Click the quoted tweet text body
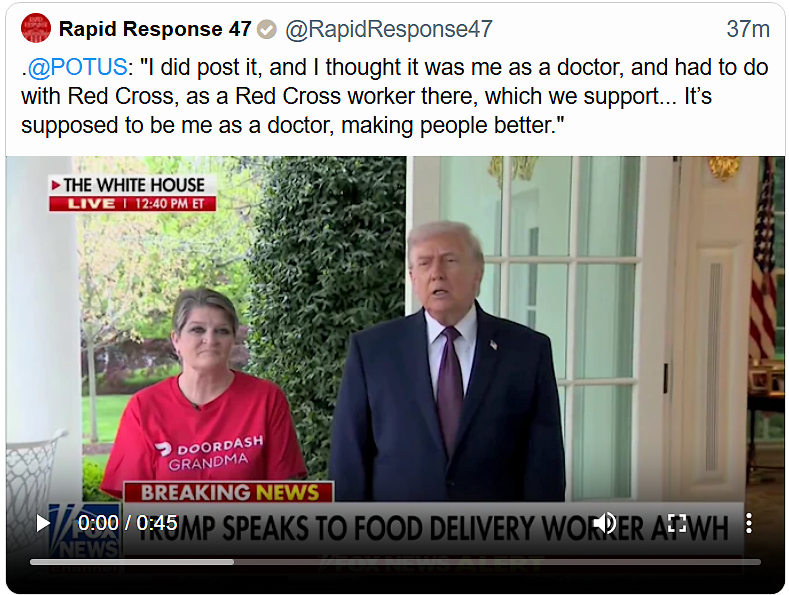The image size is (789, 595). click(x=395, y=96)
